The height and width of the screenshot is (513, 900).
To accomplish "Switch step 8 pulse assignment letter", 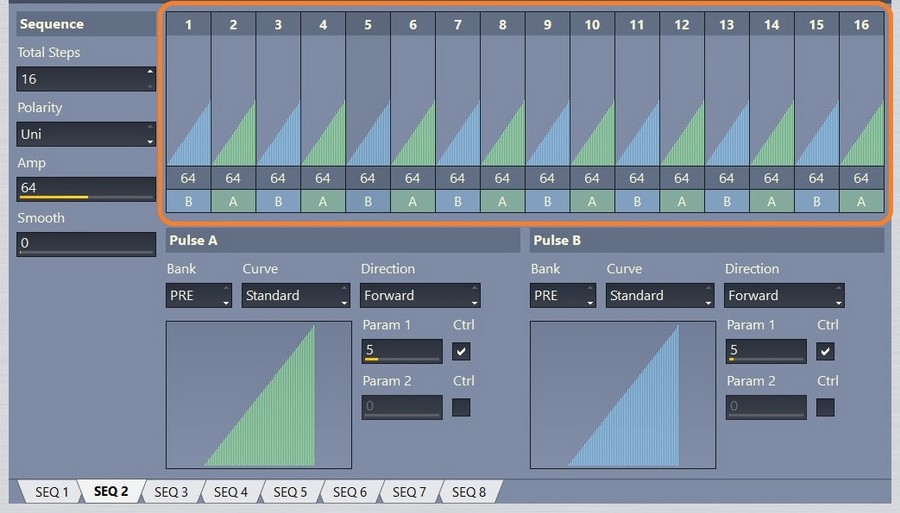I will tap(502, 201).
